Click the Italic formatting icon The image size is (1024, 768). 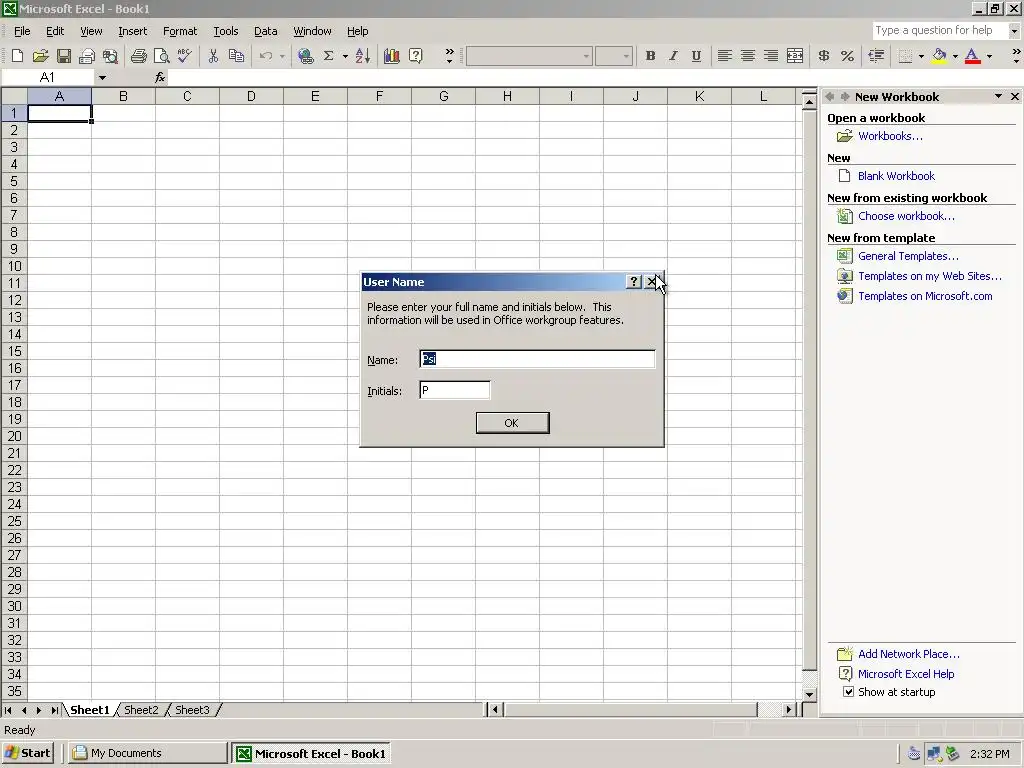673,56
